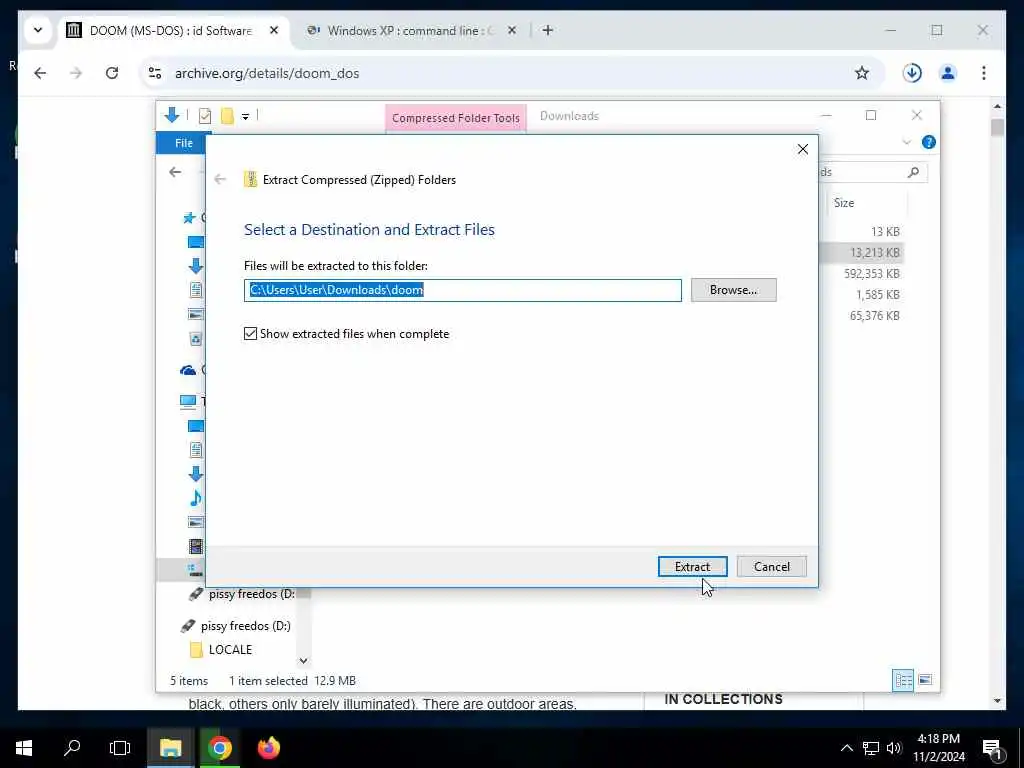Select the 592,353 KB file row
Image resolution: width=1024 pixels, height=768 pixels.
tap(871, 274)
